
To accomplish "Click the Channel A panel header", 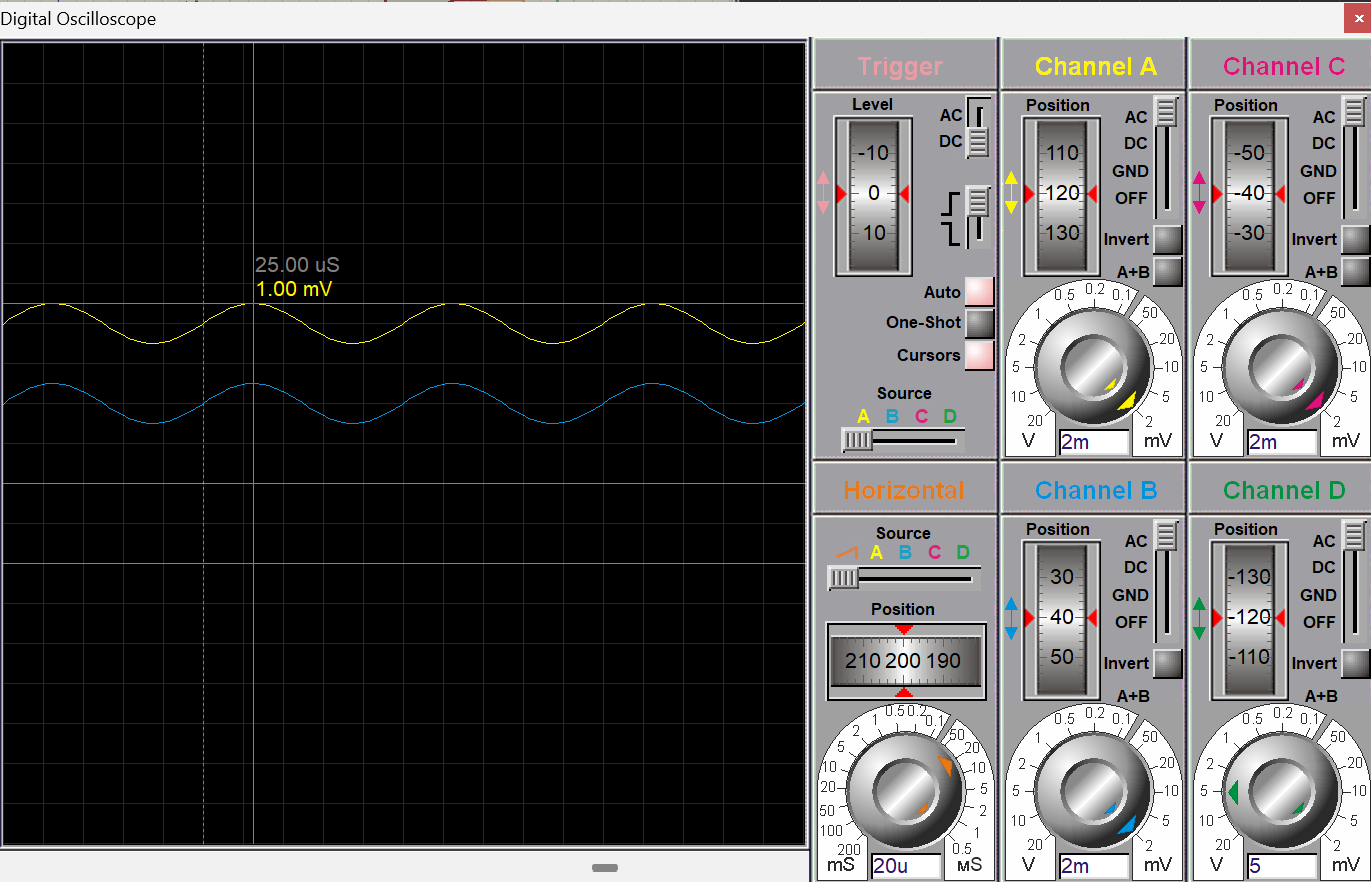I will click(x=1095, y=67).
